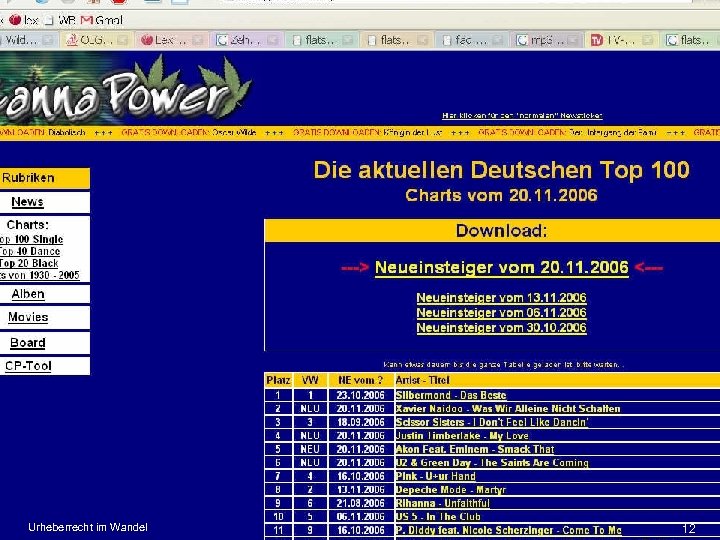Click date 13.11.2006 in Depeche Mode row
The height and width of the screenshot is (540, 720).
click(x=360, y=489)
